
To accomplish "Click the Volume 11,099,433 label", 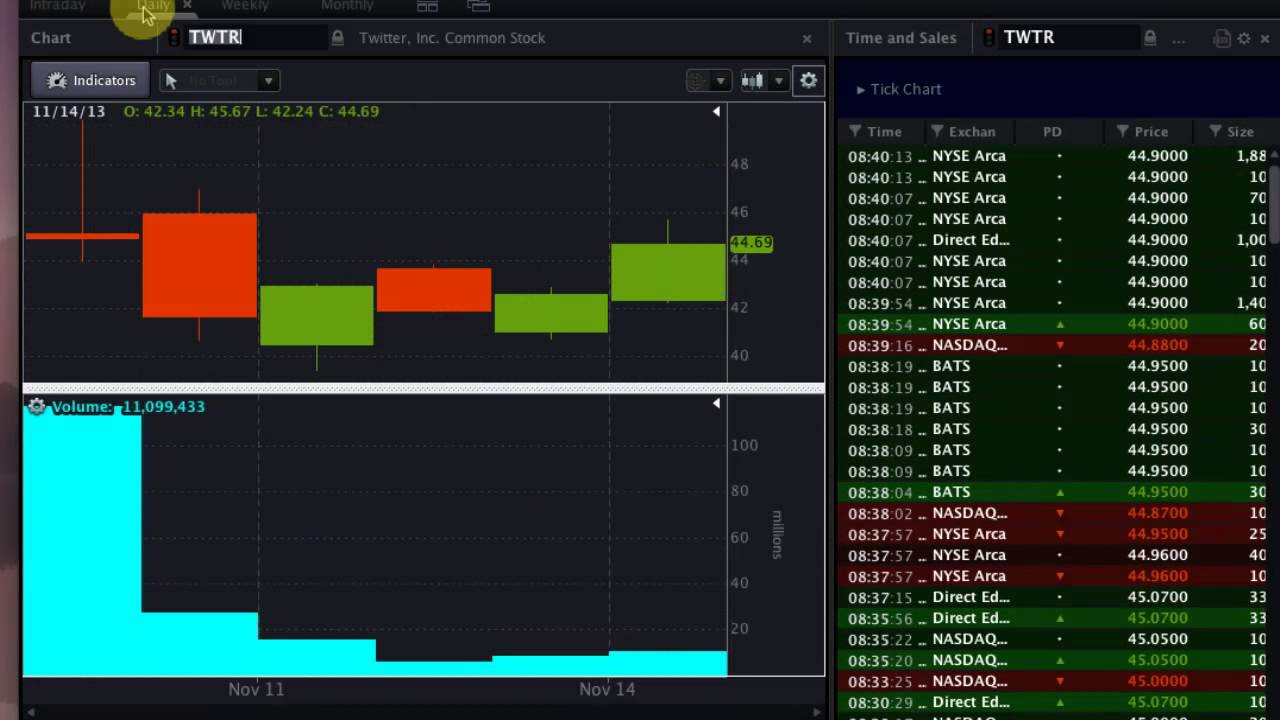I will pyautogui.click(x=128, y=407).
